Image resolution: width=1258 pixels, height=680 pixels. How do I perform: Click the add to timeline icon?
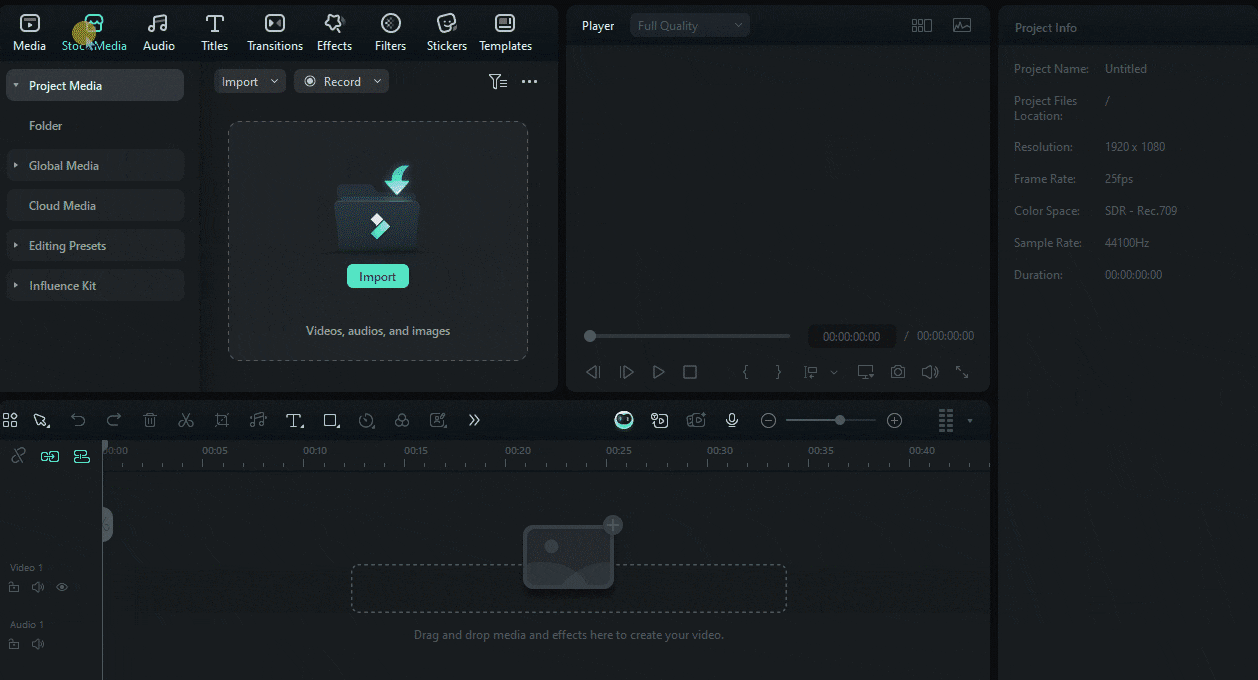[x=811, y=372]
